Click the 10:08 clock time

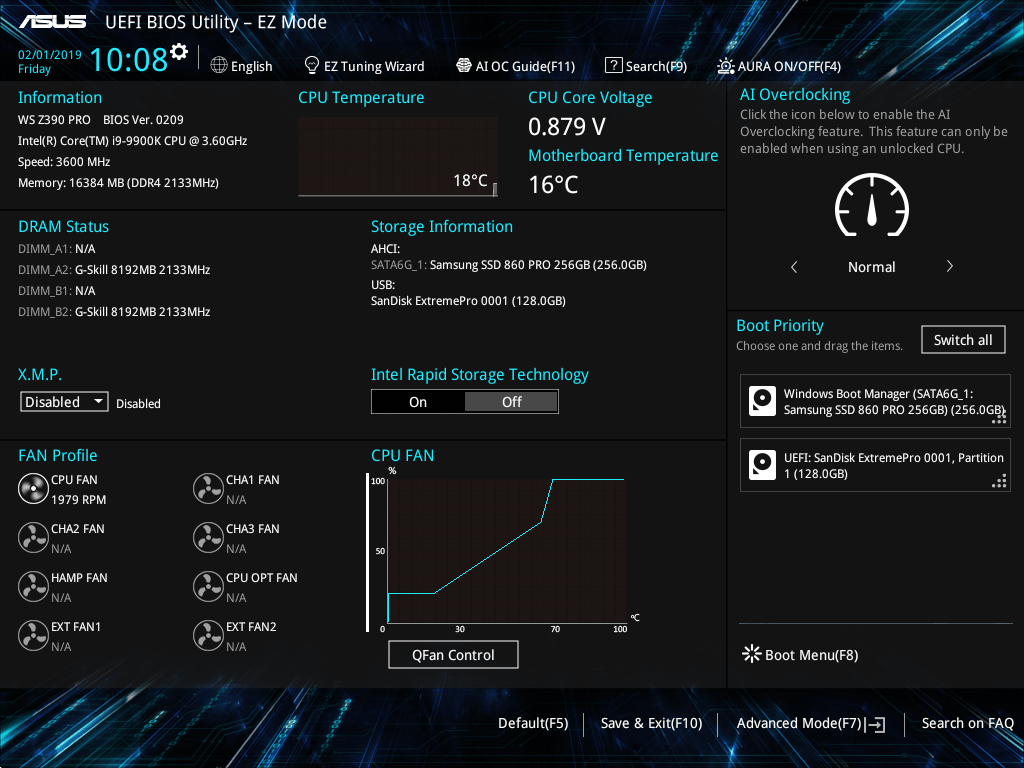[x=129, y=59]
